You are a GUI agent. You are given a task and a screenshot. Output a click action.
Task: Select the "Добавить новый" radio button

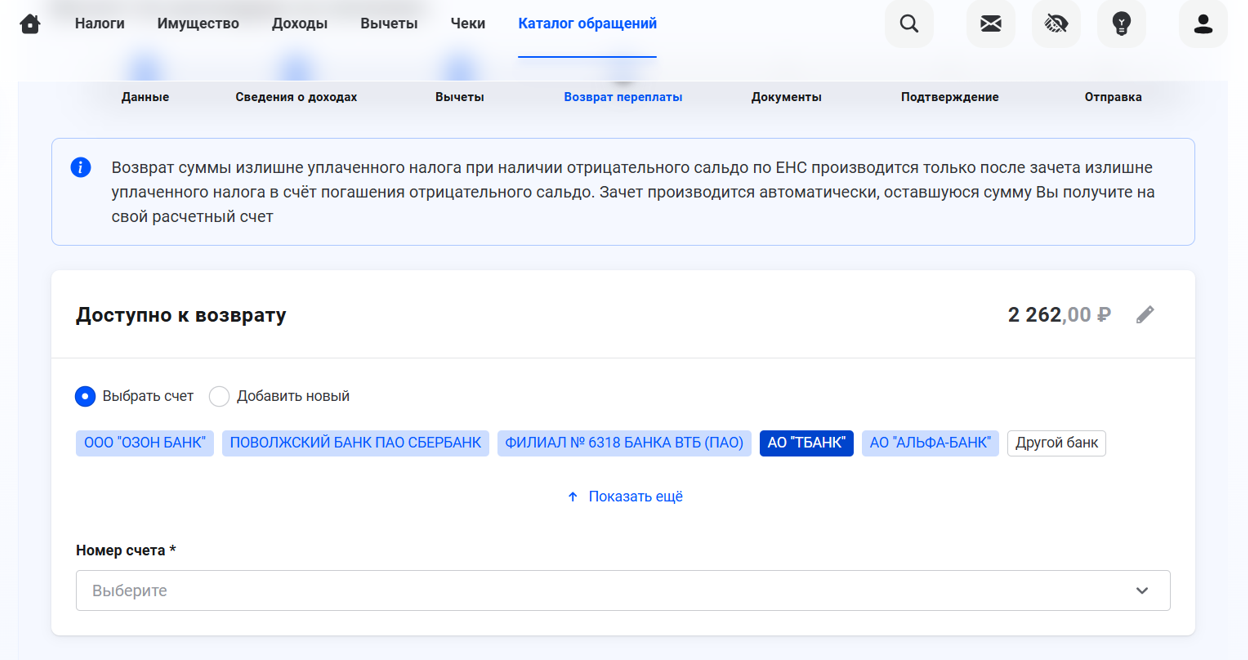pos(219,396)
